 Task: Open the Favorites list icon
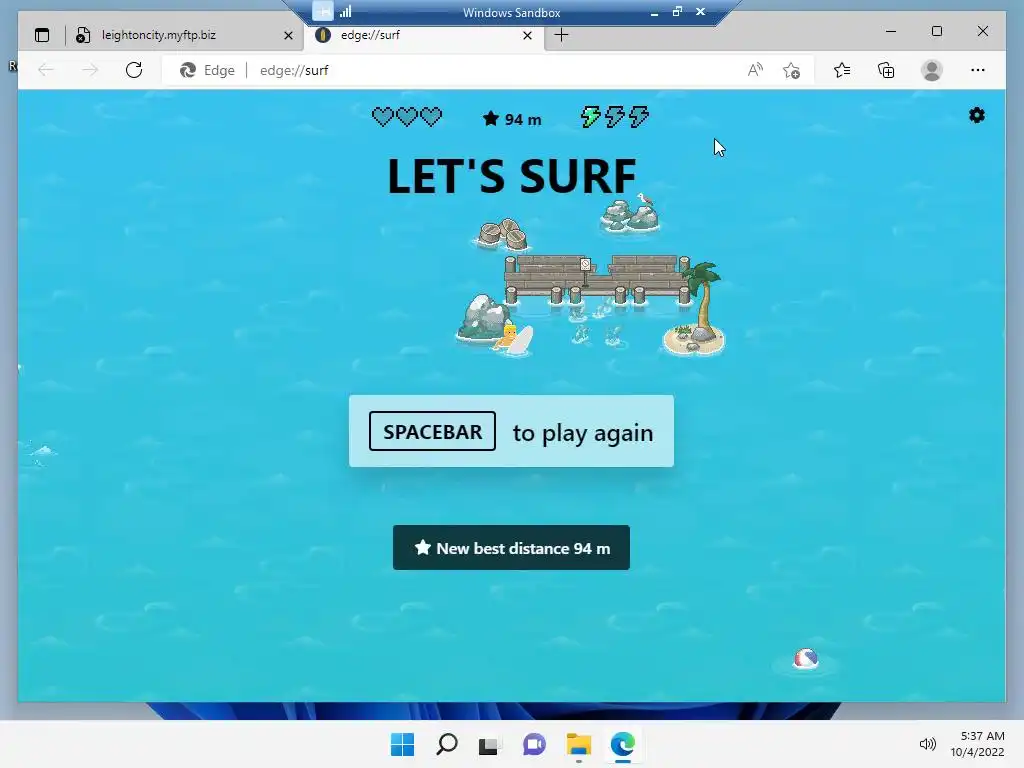click(x=842, y=70)
